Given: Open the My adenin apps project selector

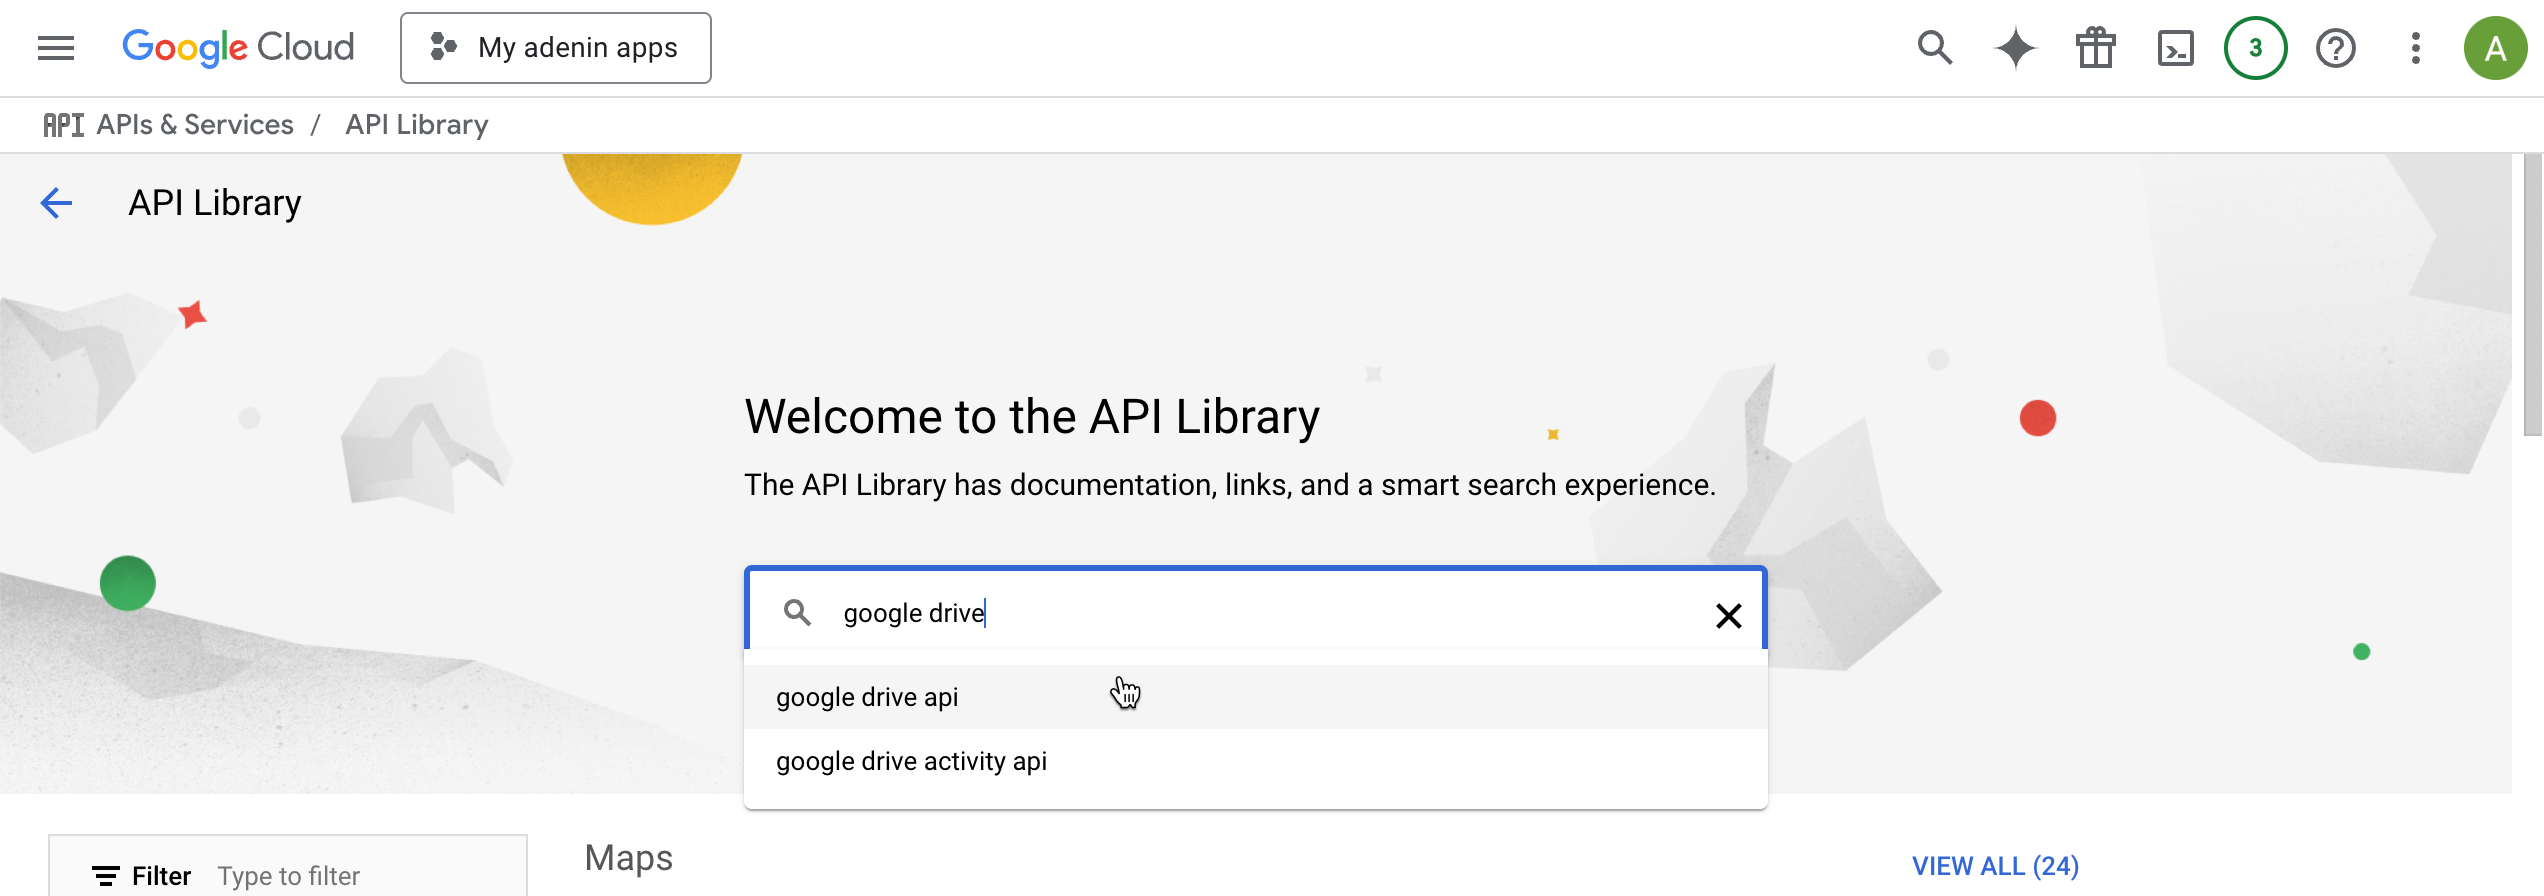Looking at the screenshot, I should pyautogui.click(x=556, y=48).
